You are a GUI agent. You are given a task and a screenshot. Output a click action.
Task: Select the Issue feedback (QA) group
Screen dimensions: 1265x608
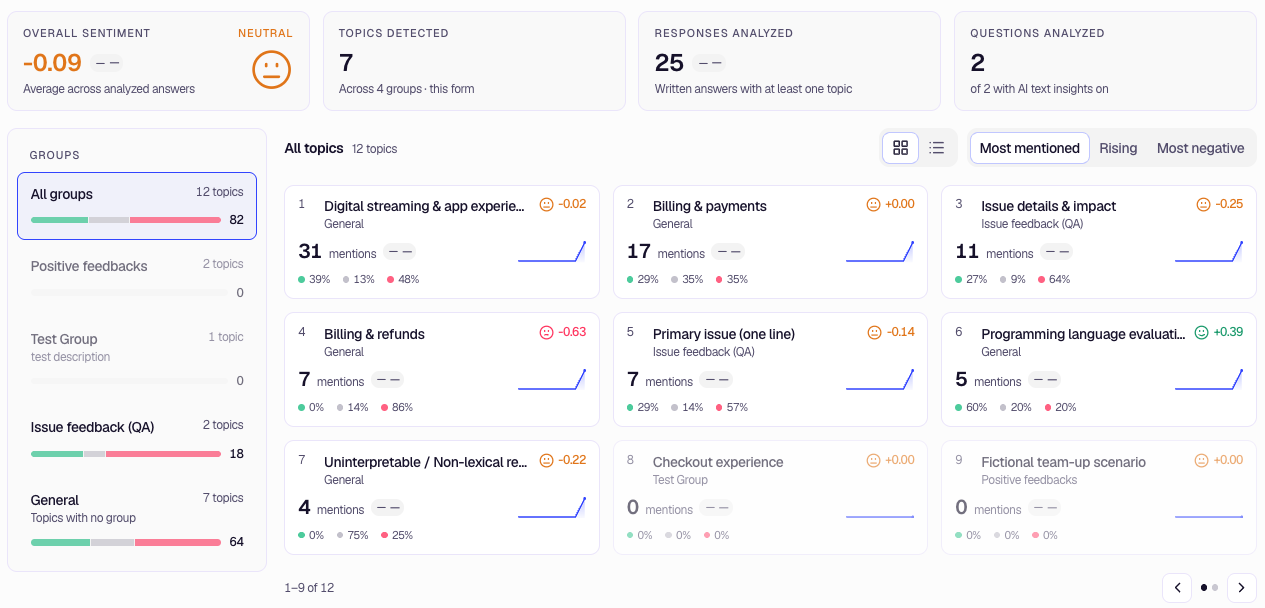pyautogui.click(x=137, y=439)
